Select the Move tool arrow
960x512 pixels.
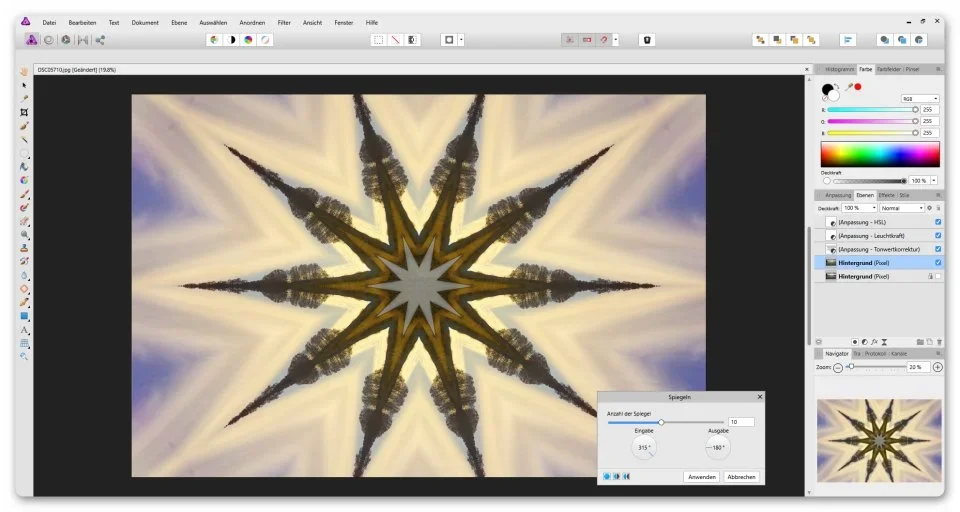[24, 85]
